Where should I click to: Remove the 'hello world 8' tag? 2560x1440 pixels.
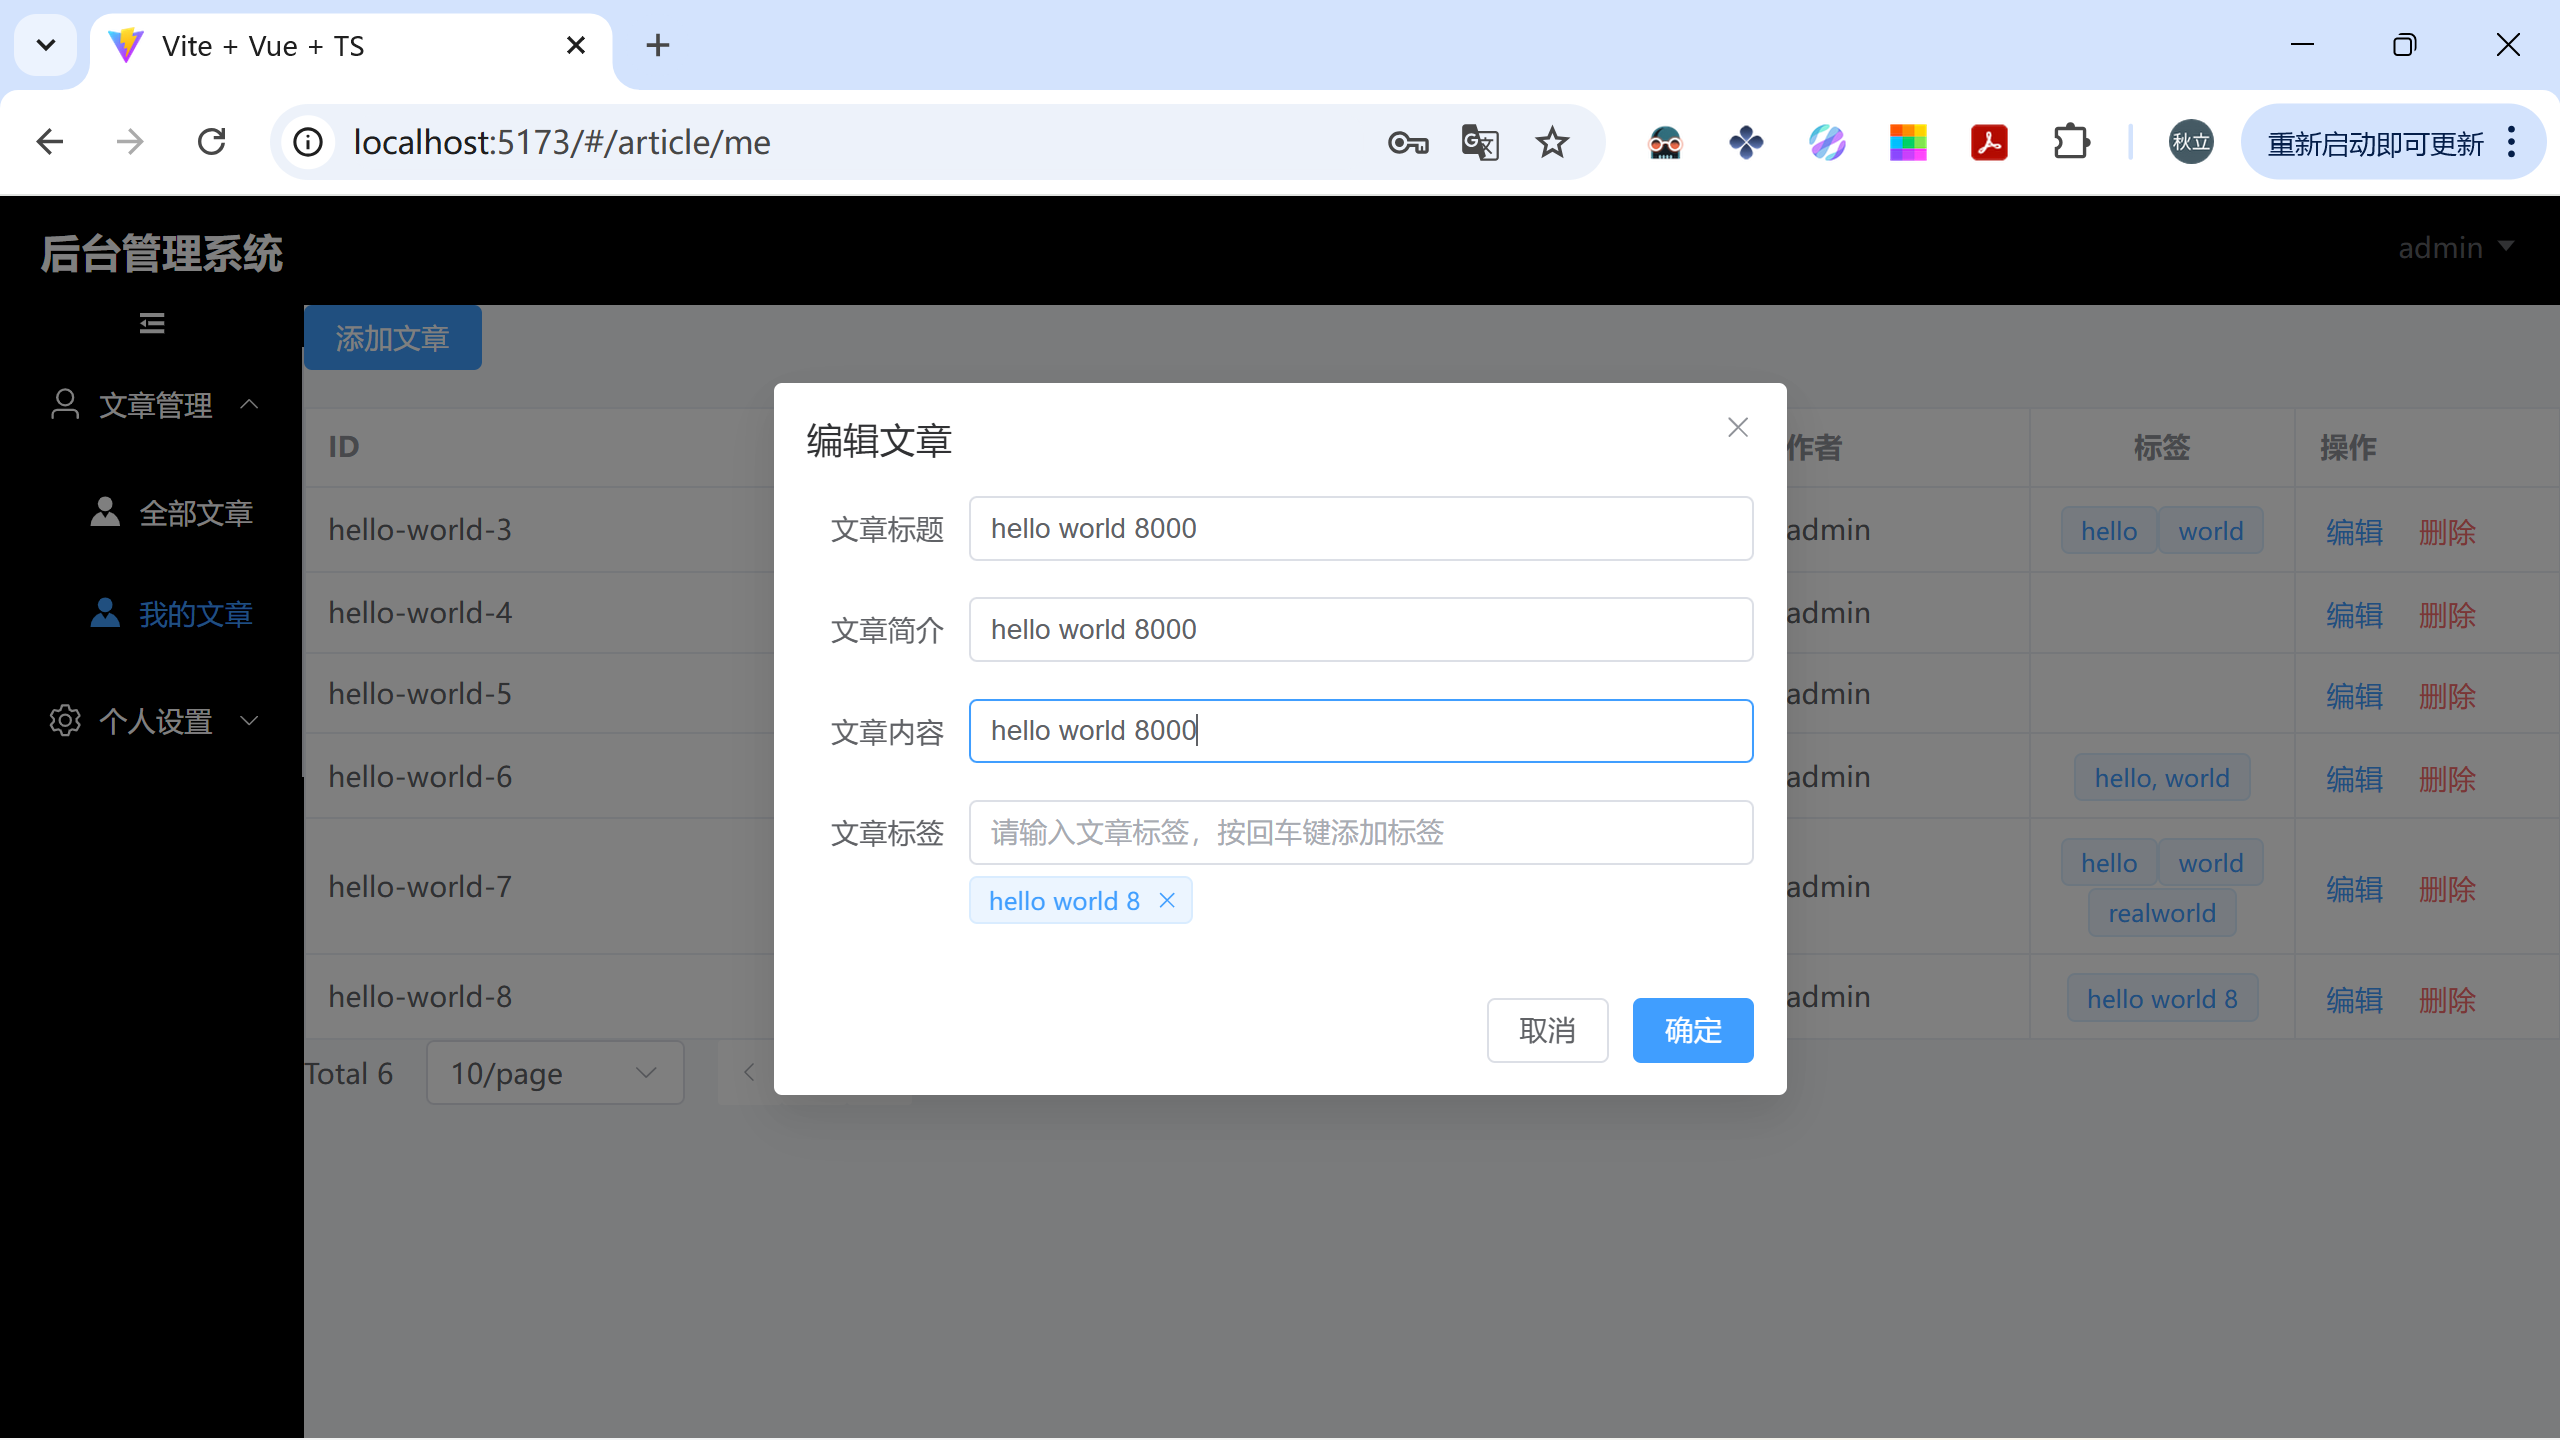click(x=1167, y=901)
